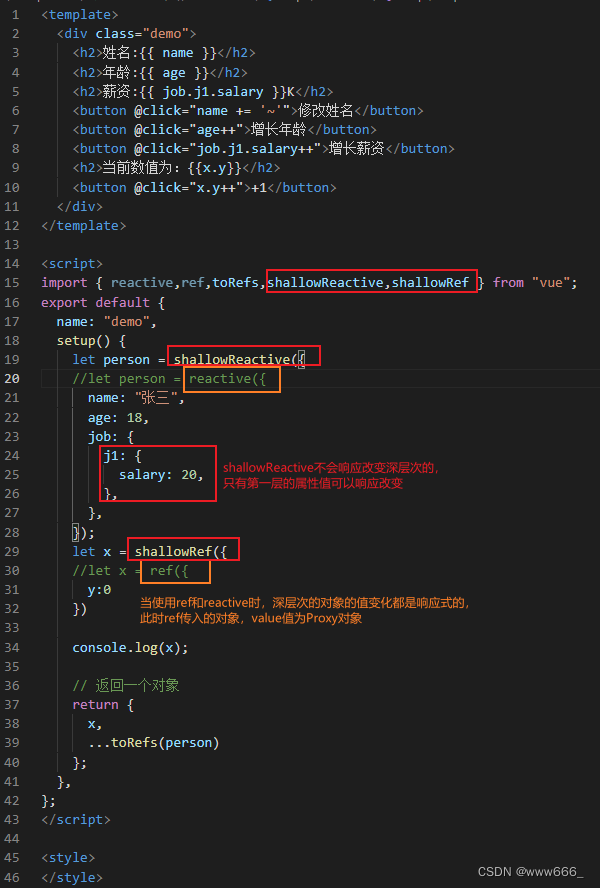Select line number 1 in the gutter

(x=15, y=14)
